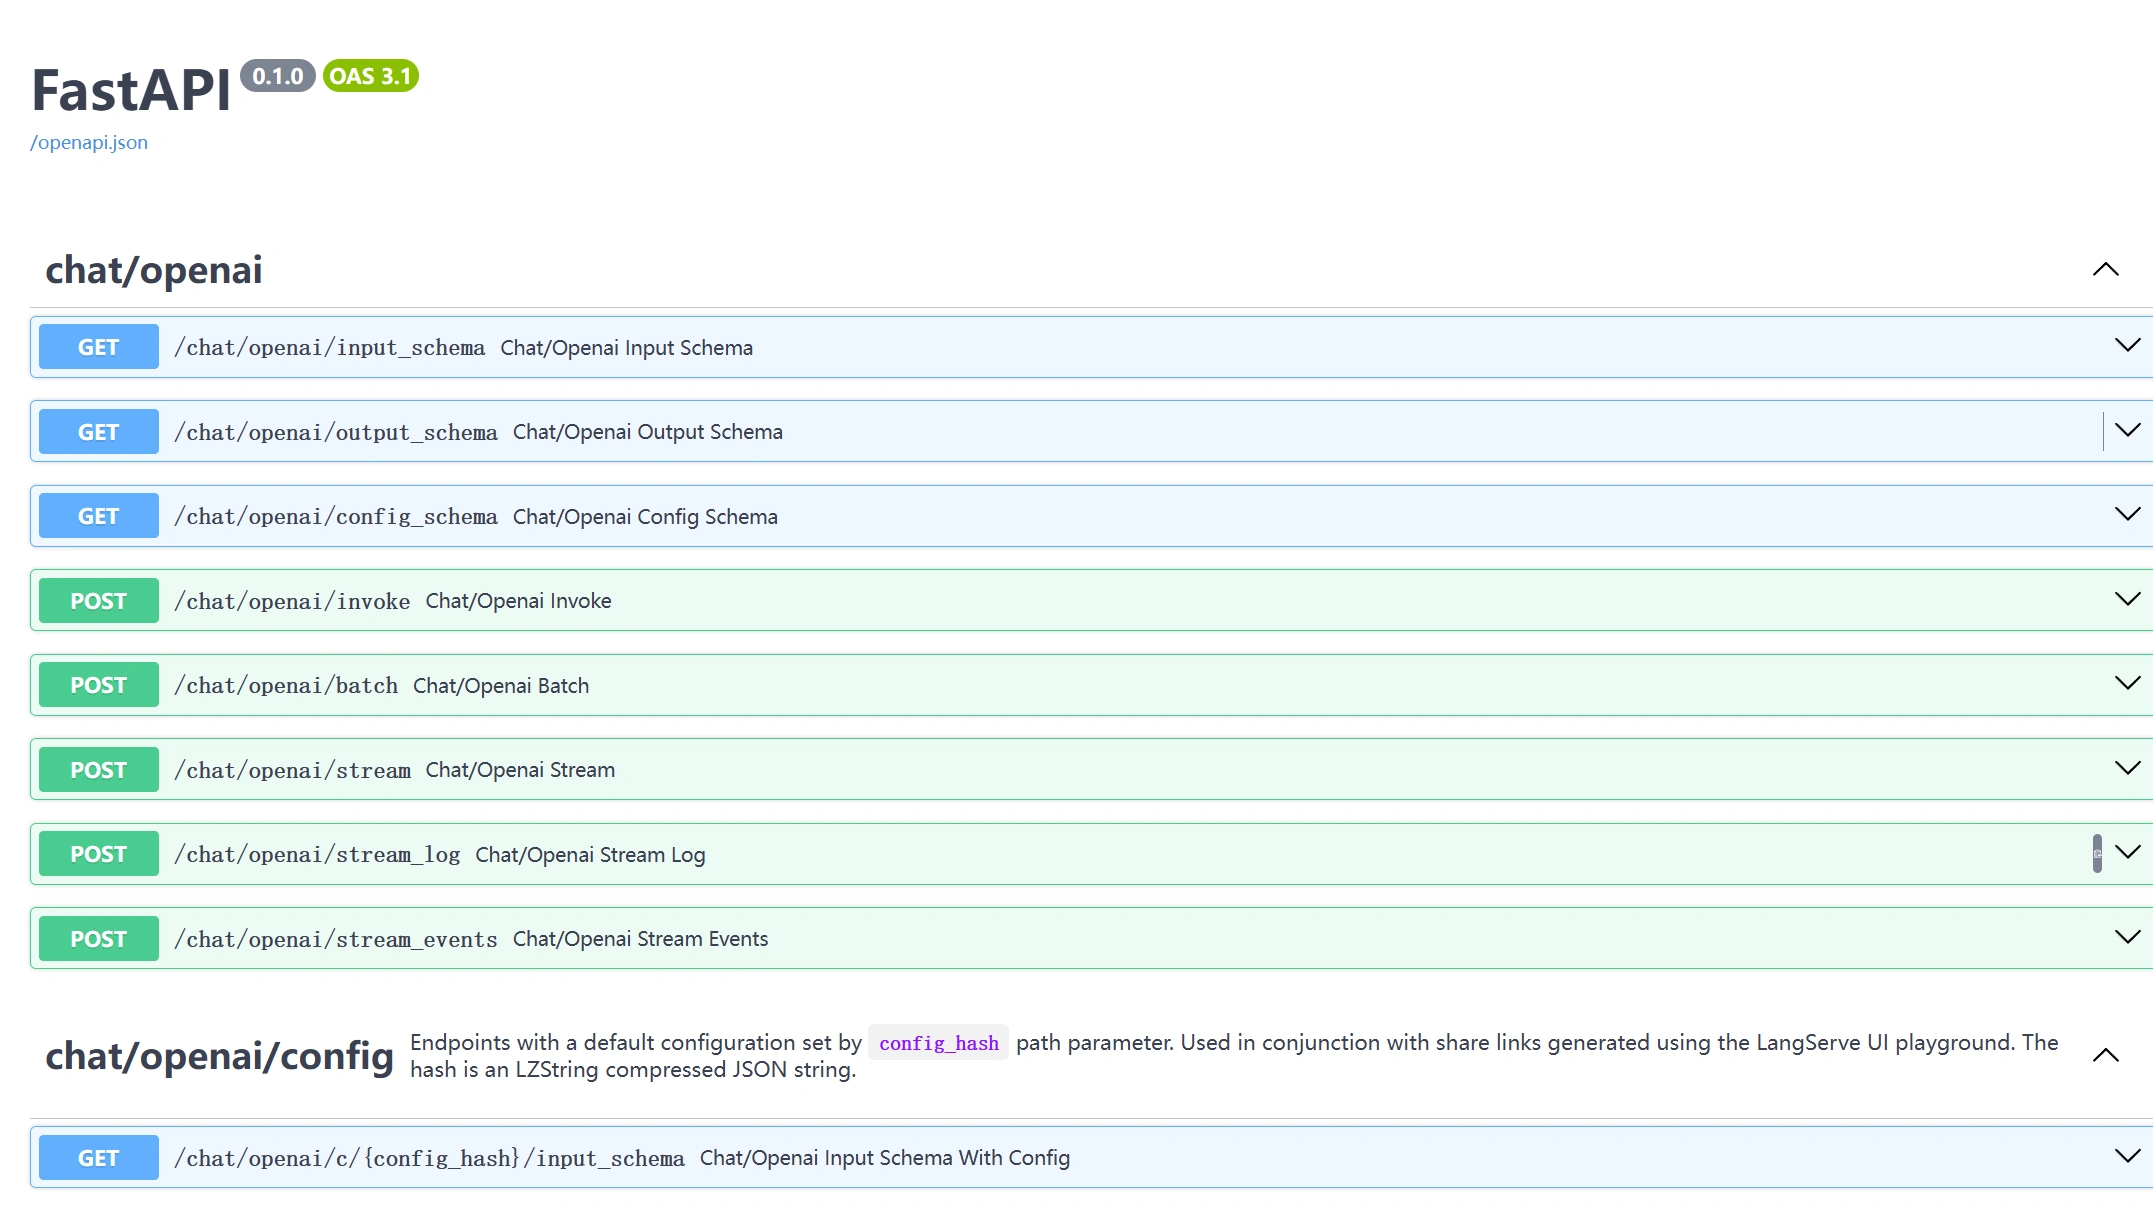Collapse the chat/openai section chevron
This screenshot has width=2153, height=1207.
pyautogui.click(x=2105, y=270)
